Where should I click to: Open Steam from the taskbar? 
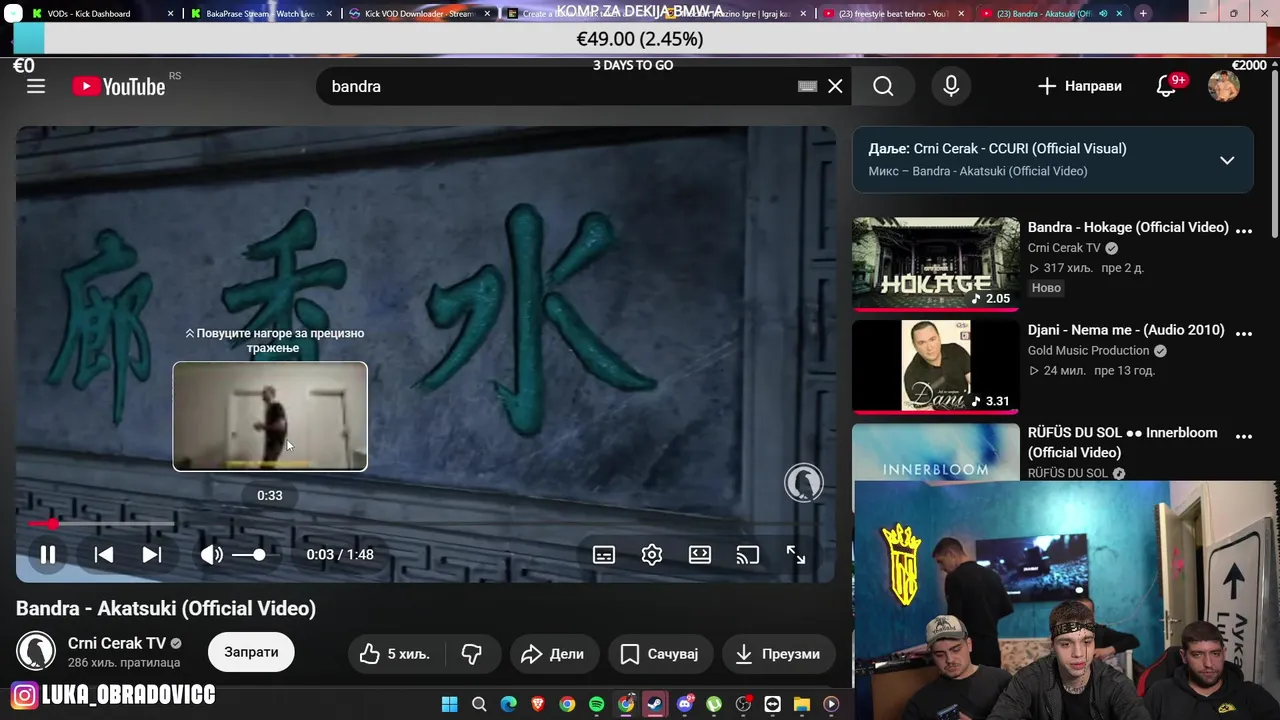click(655, 705)
